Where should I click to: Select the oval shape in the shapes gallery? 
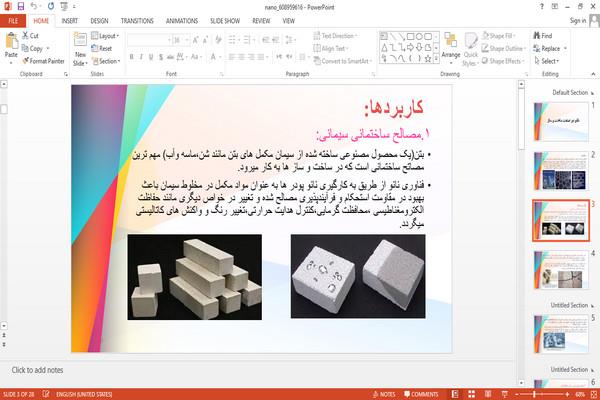tap(419, 36)
